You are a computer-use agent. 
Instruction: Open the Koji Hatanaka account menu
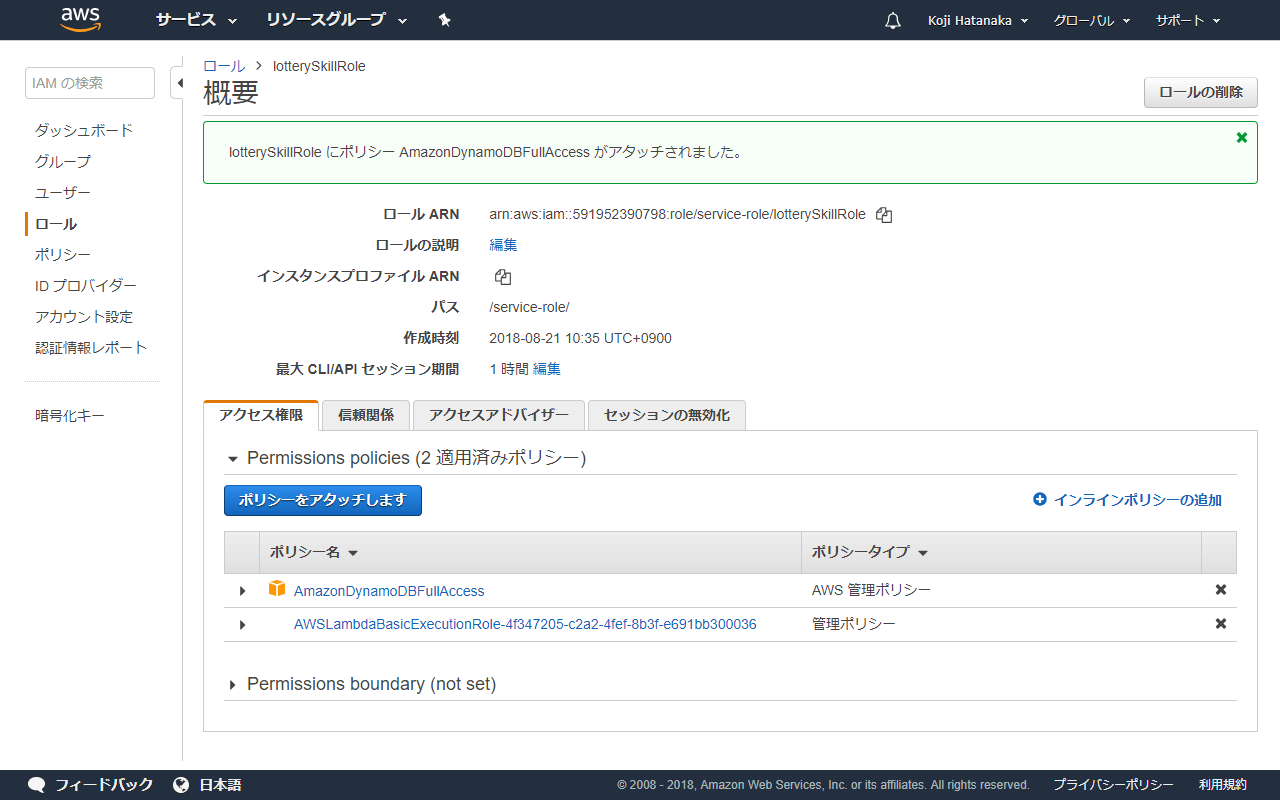click(978, 20)
